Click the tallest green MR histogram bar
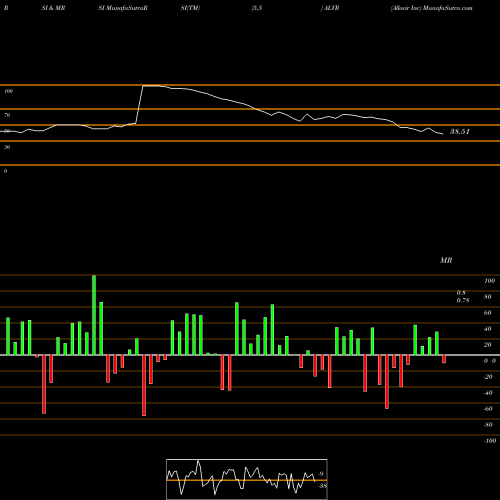The height and width of the screenshot is (500, 500). (x=94, y=315)
